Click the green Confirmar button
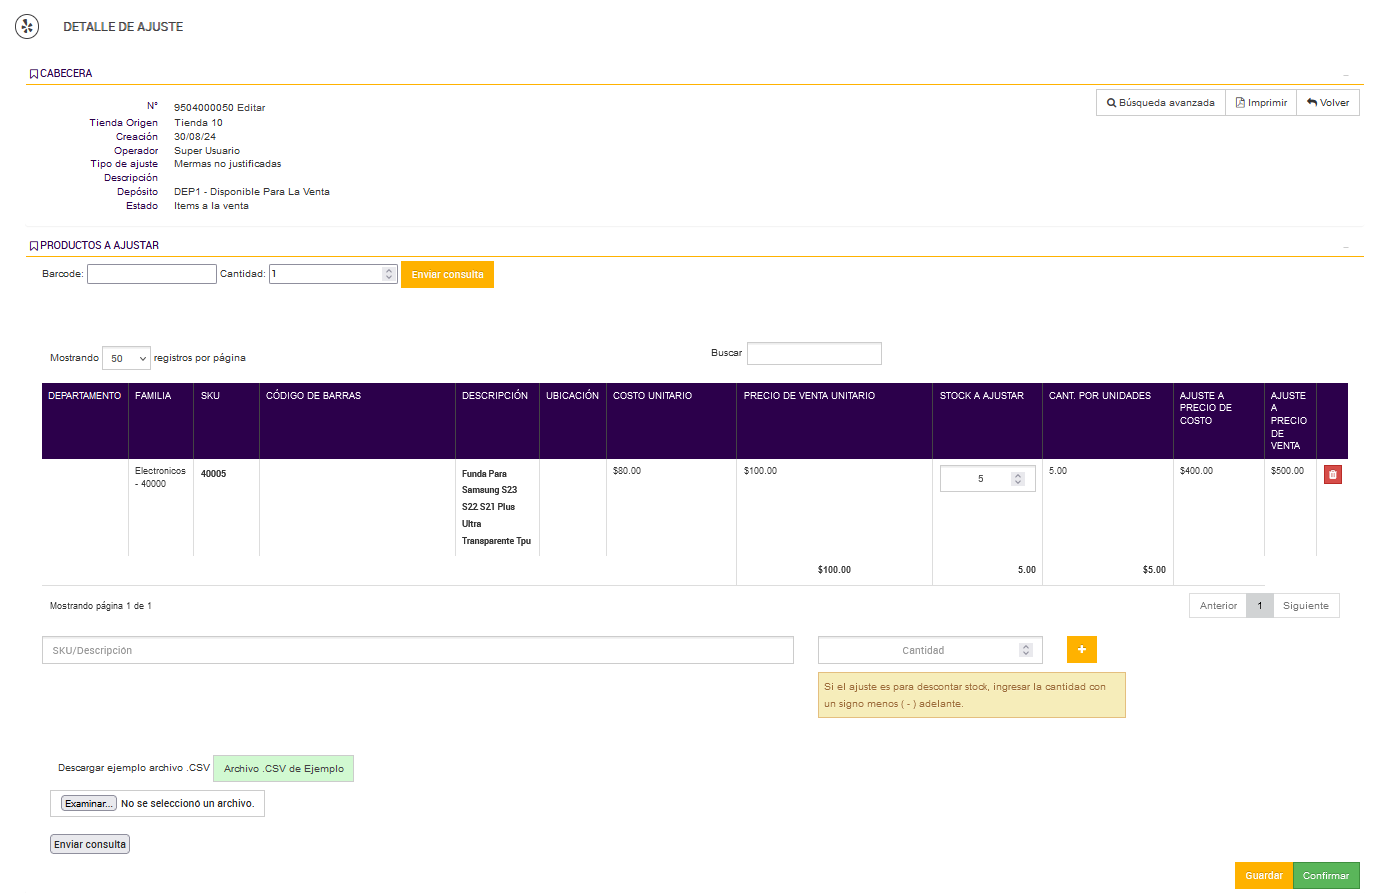 (1326, 876)
